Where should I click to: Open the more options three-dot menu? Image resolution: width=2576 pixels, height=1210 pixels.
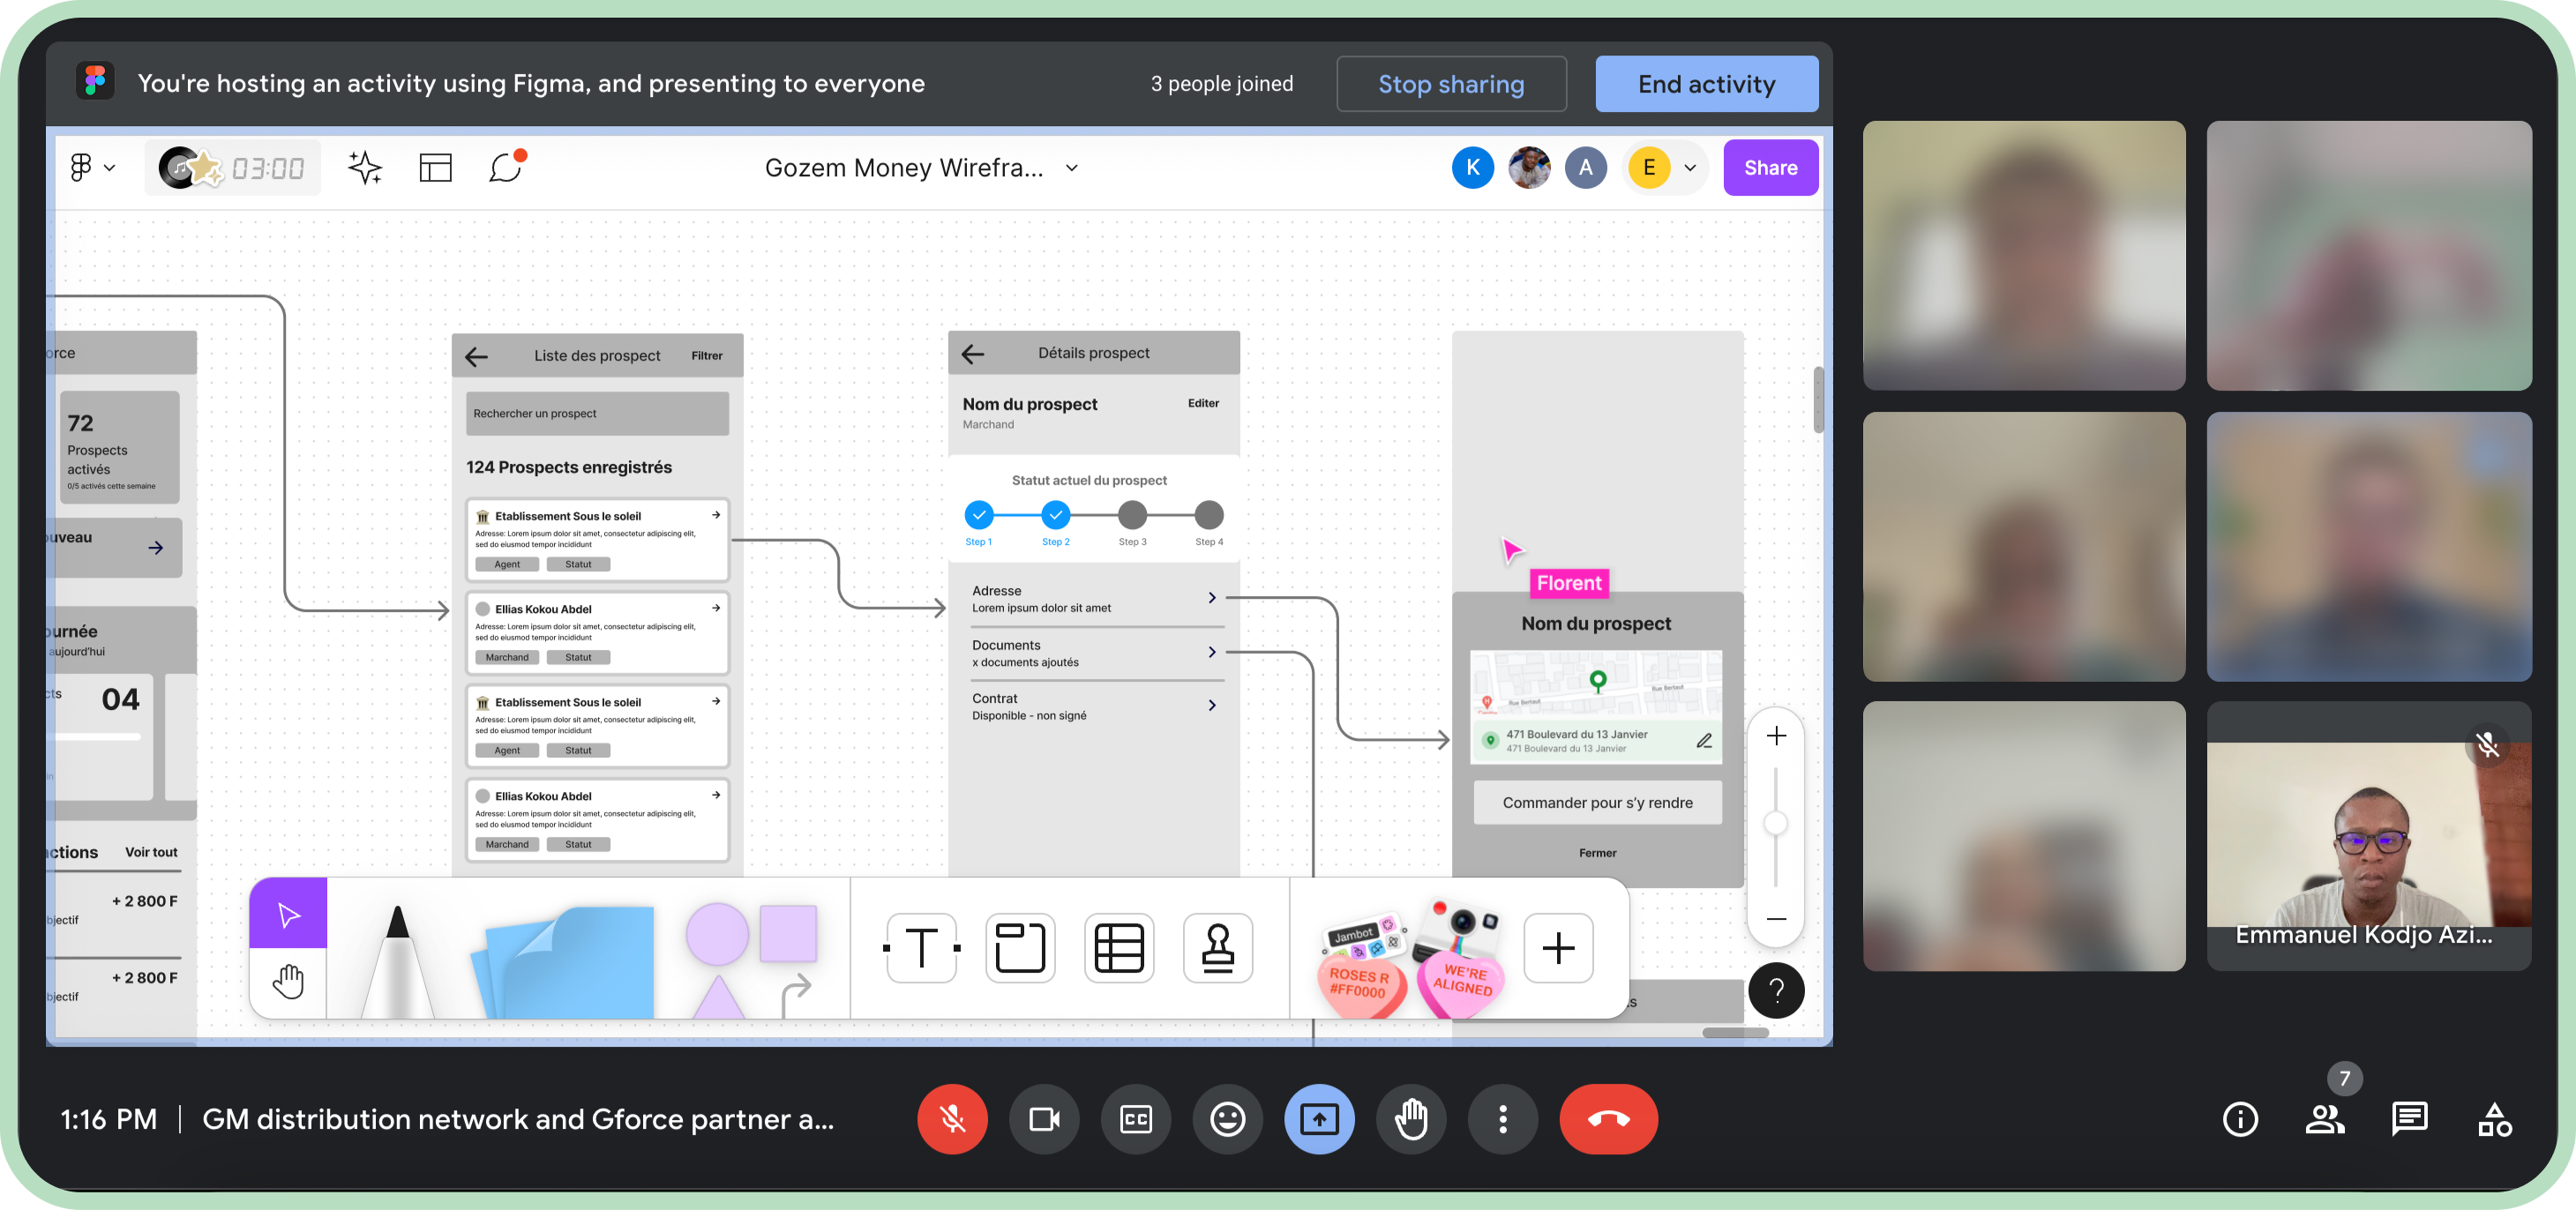pyautogui.click(x=1502, y=1118)
